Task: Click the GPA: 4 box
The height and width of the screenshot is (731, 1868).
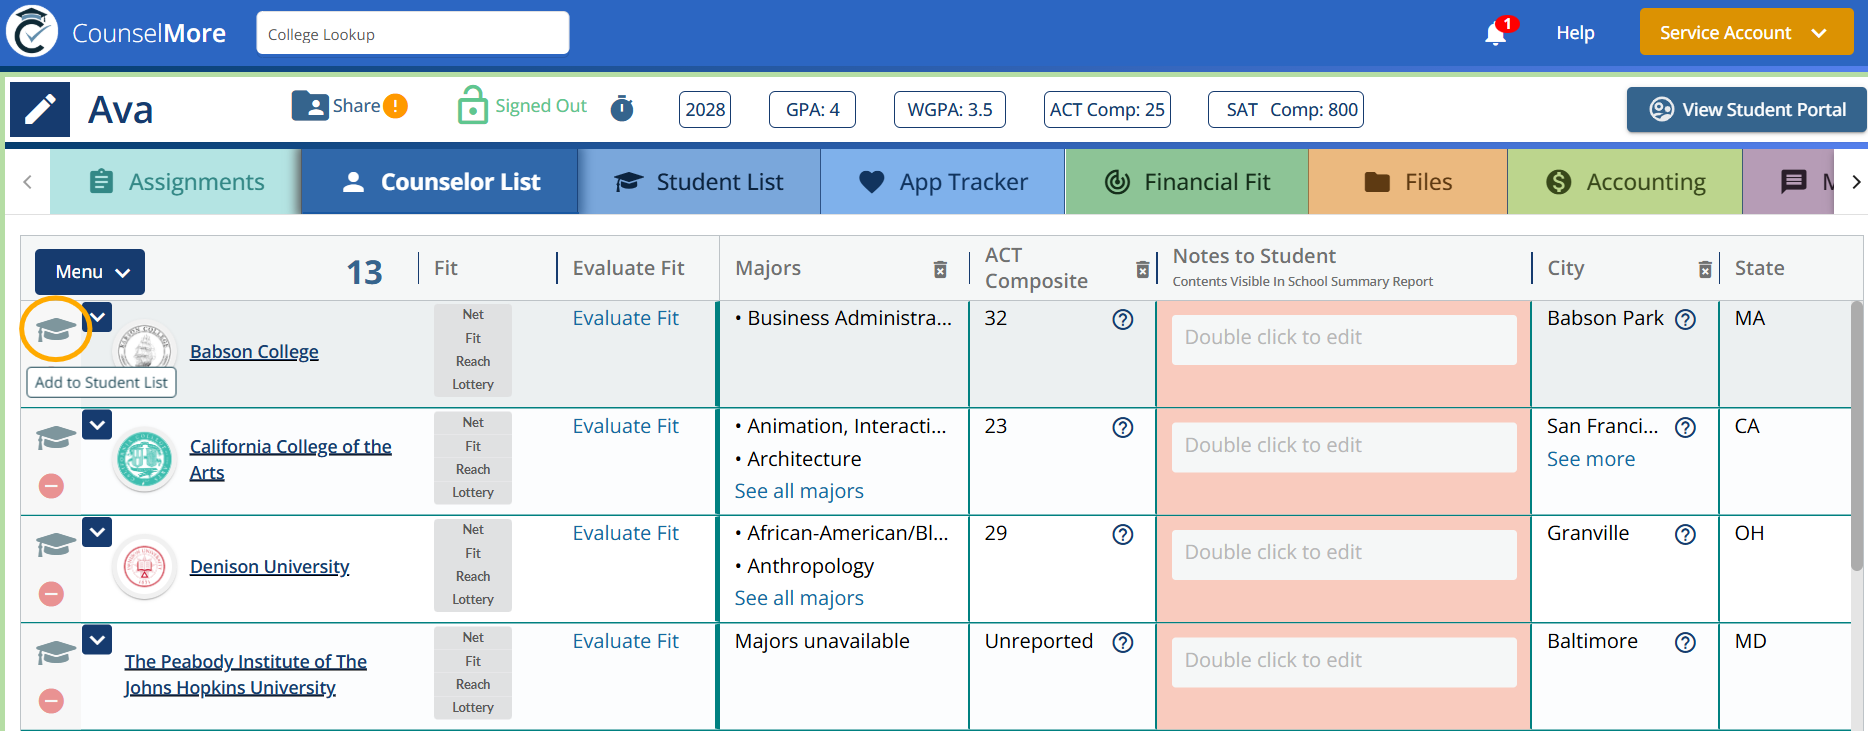Action: tap(812, 110)
